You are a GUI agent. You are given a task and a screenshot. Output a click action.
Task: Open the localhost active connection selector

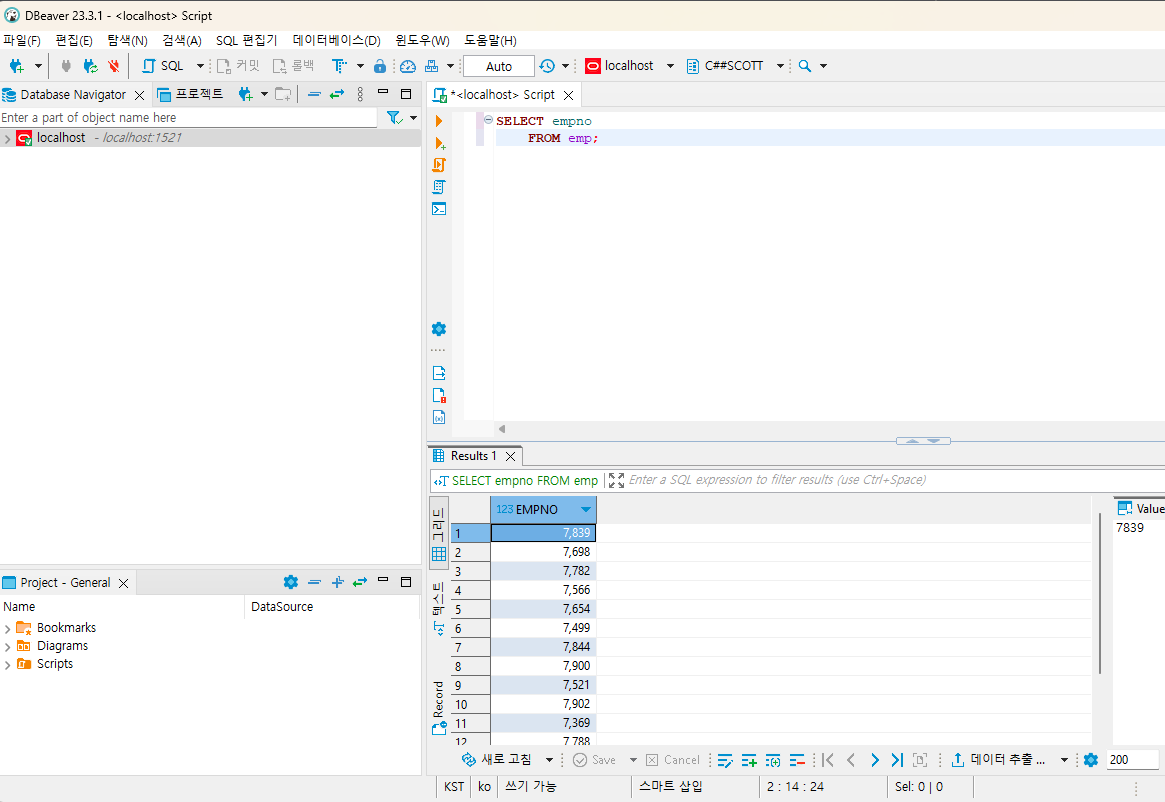click(629, 66)
